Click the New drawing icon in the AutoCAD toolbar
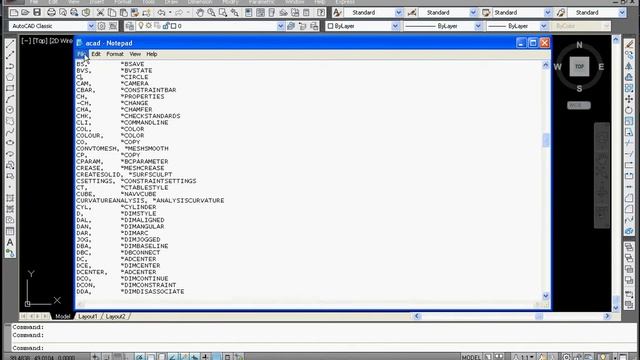The image size is (640, 360). click(14, 13)
